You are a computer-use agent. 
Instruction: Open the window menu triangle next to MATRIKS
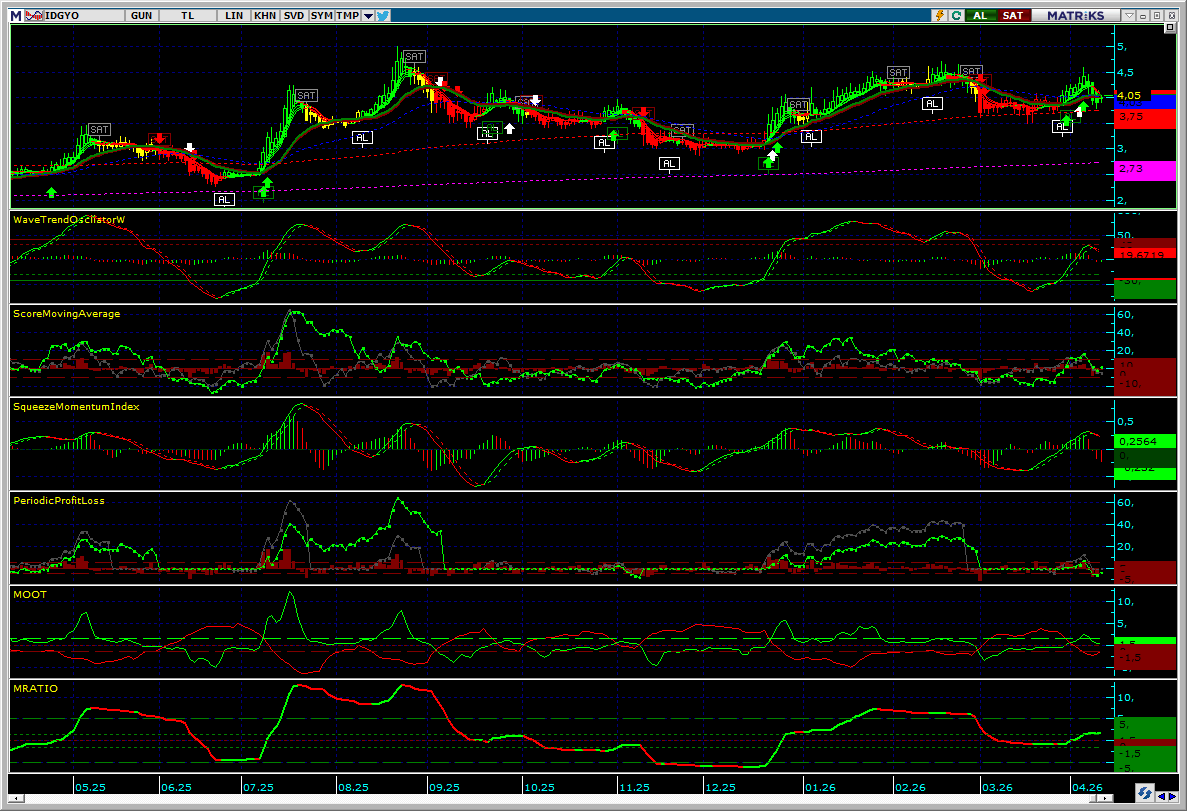[1129, 15]
